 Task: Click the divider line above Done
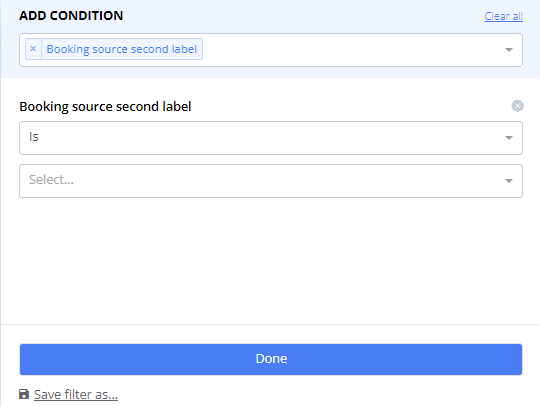[271, 324]
